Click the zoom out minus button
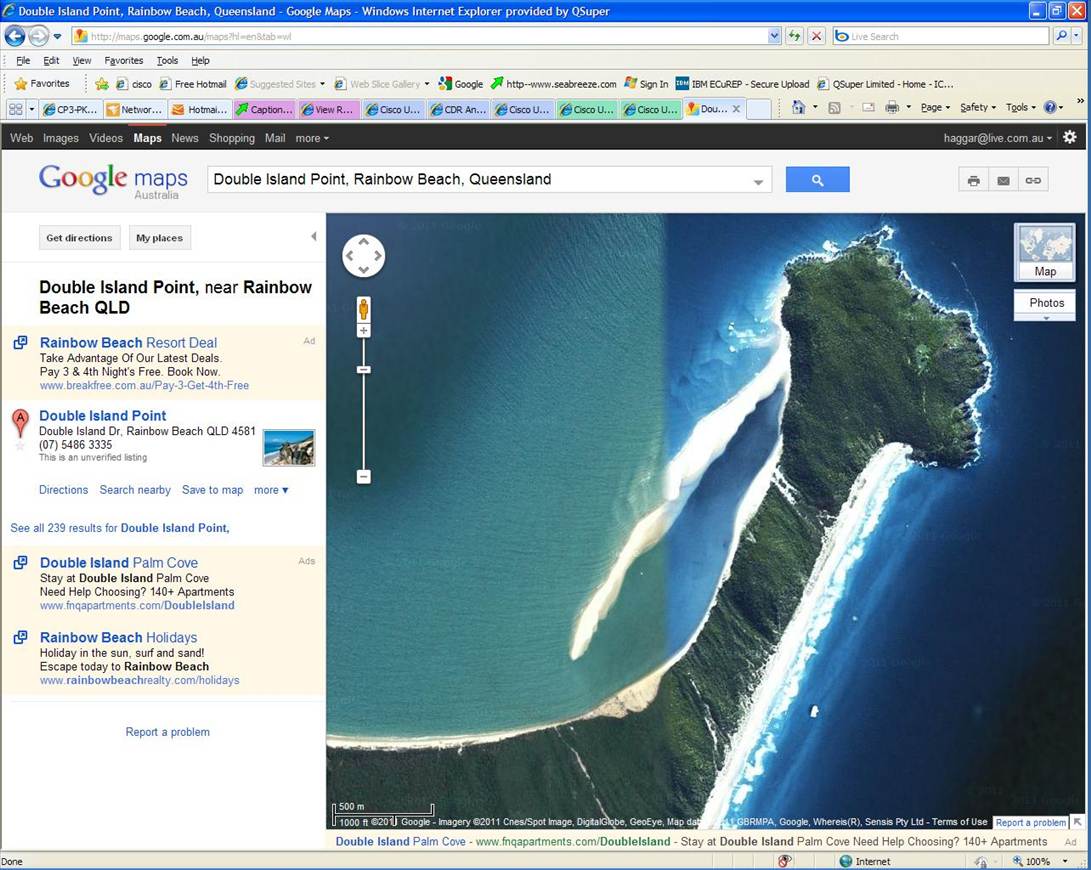The height and width of the screenshot is (870, 1091). point(364,477)
